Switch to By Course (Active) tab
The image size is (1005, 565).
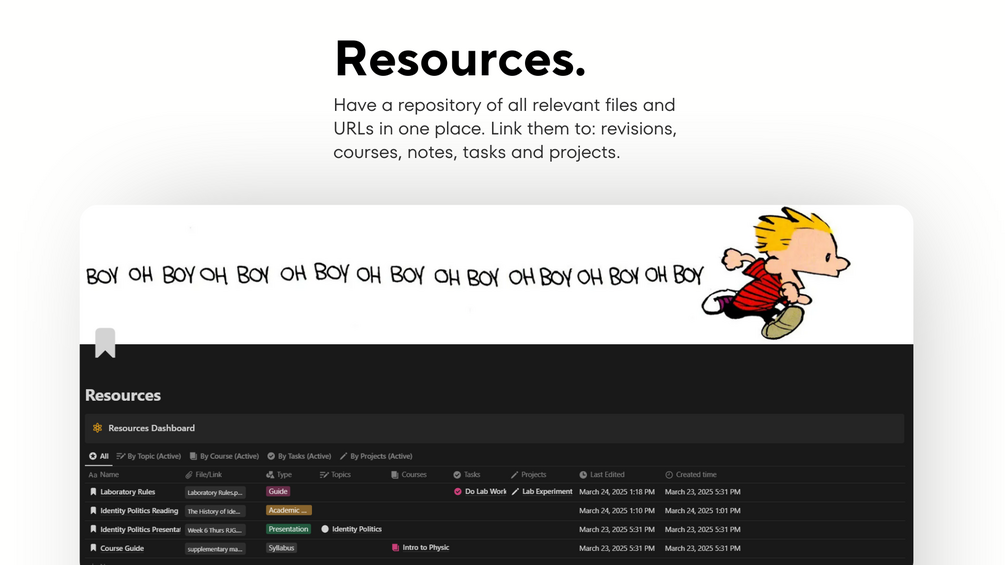click(x=224, y=456)
